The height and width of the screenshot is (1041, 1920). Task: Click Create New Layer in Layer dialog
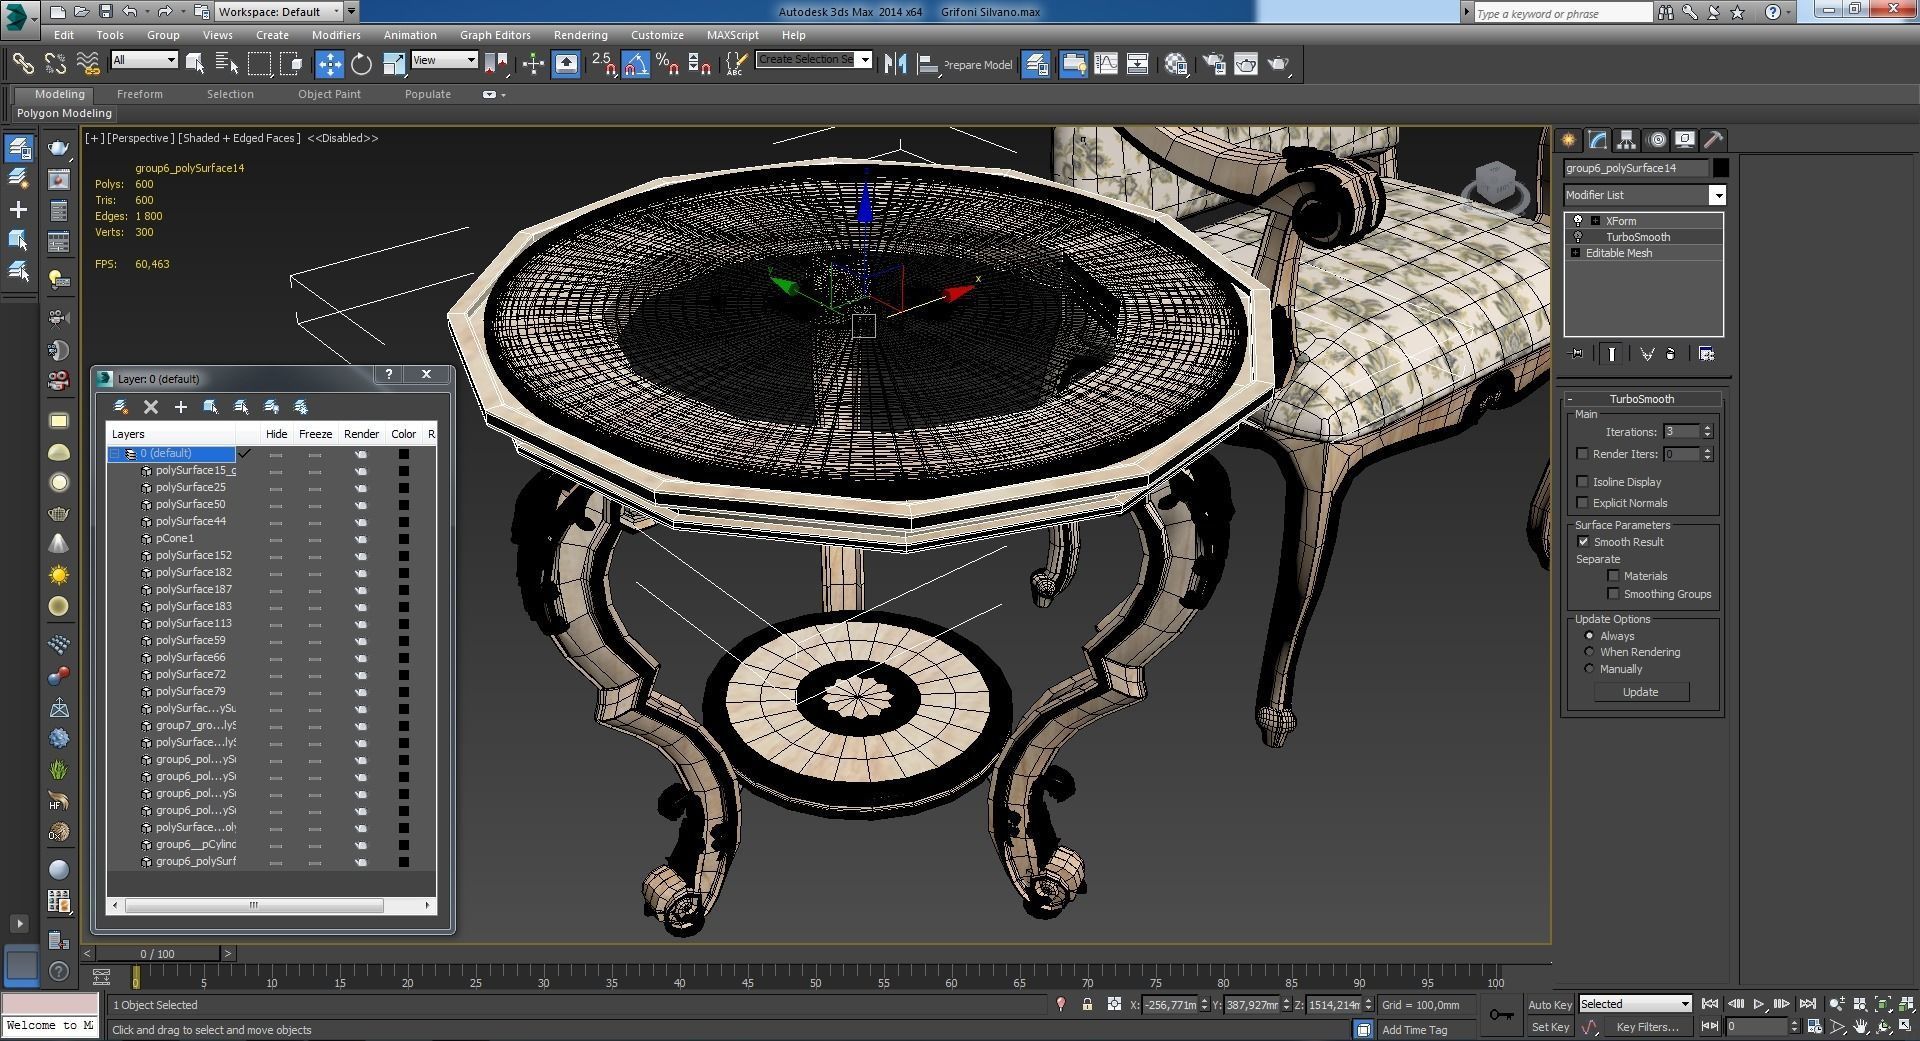click(x=121, y=407)
